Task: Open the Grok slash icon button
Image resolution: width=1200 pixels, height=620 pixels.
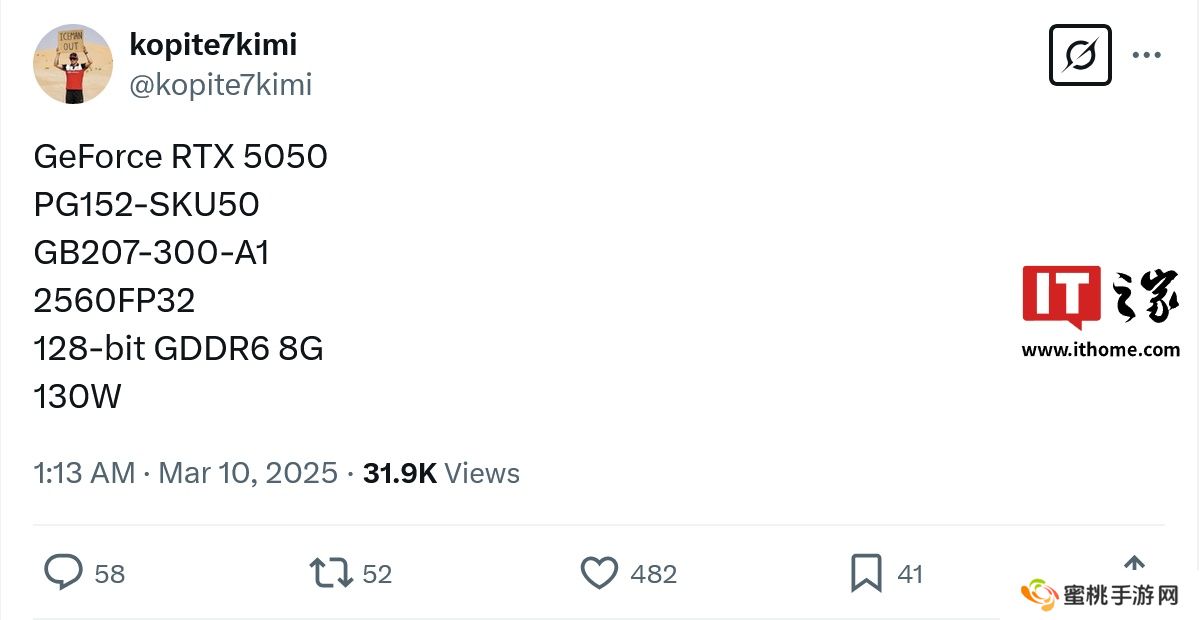Action: pyautogui.click(x=1080, y=55)
